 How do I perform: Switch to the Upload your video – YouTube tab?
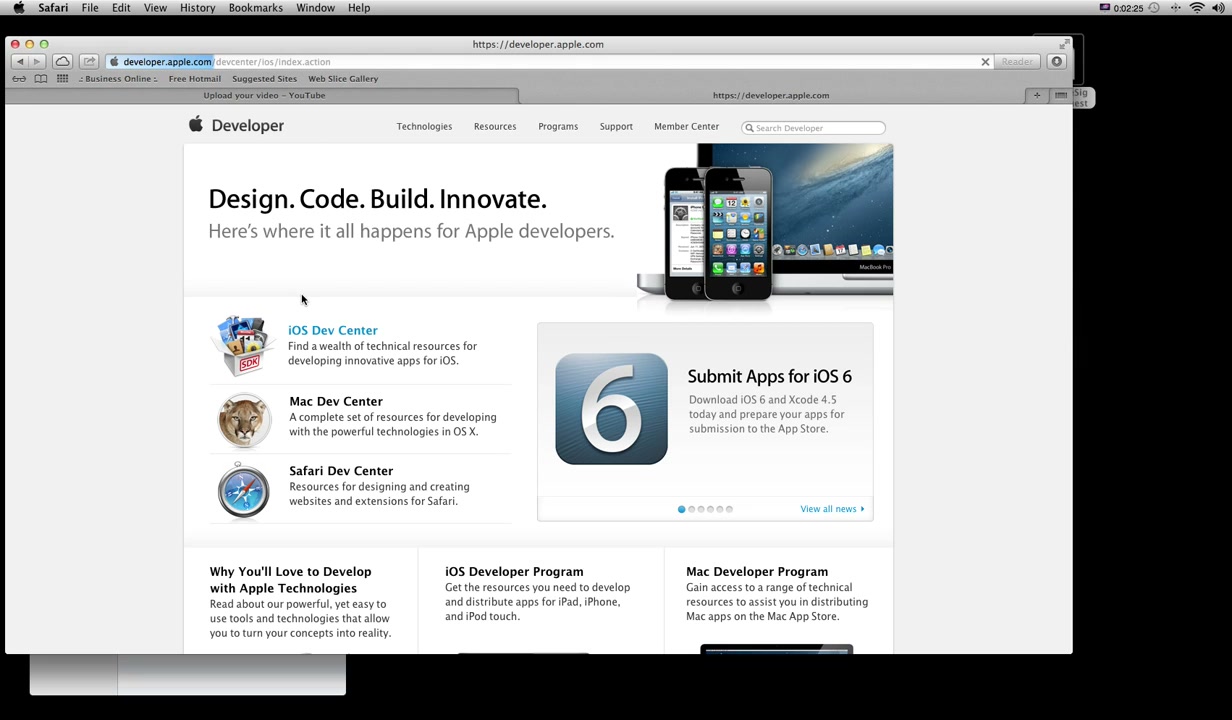(264, 95)
